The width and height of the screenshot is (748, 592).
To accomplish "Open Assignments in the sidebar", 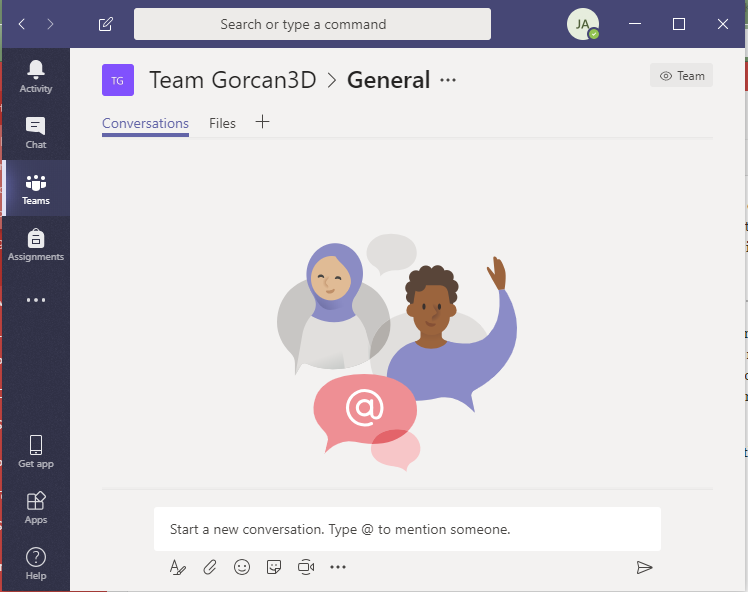I will click(36, 245).
